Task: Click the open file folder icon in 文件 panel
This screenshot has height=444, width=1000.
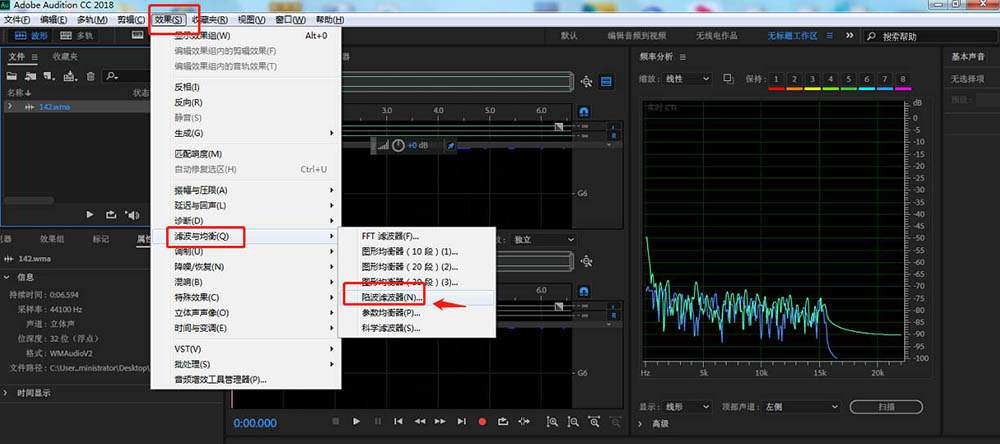Action: click(x=11, y=77)
